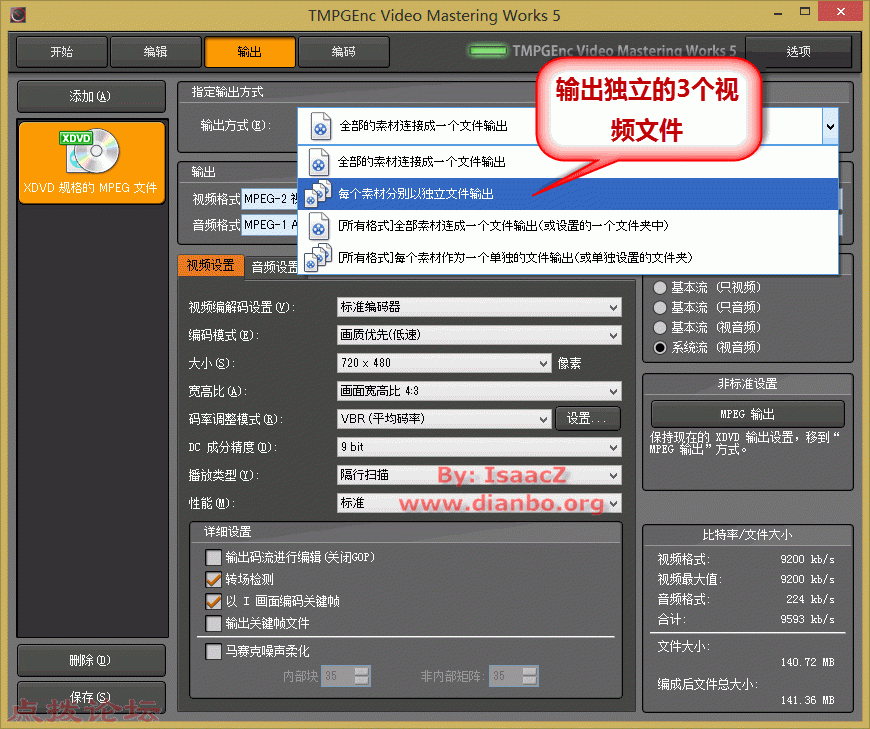Image resolution: width=870 pixels, height=729 pixels.
Task: Click the film icon of selected output method
Action: [320, 125]
